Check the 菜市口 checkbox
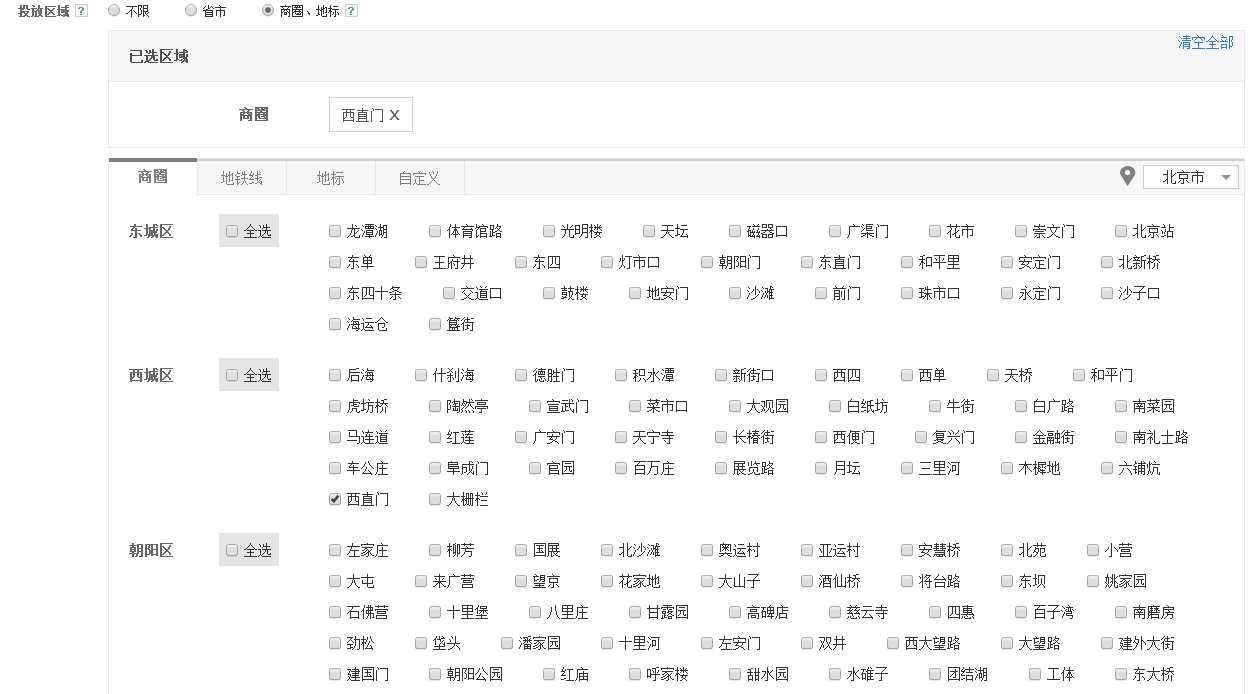1252x694 pixels. (635, 406)
